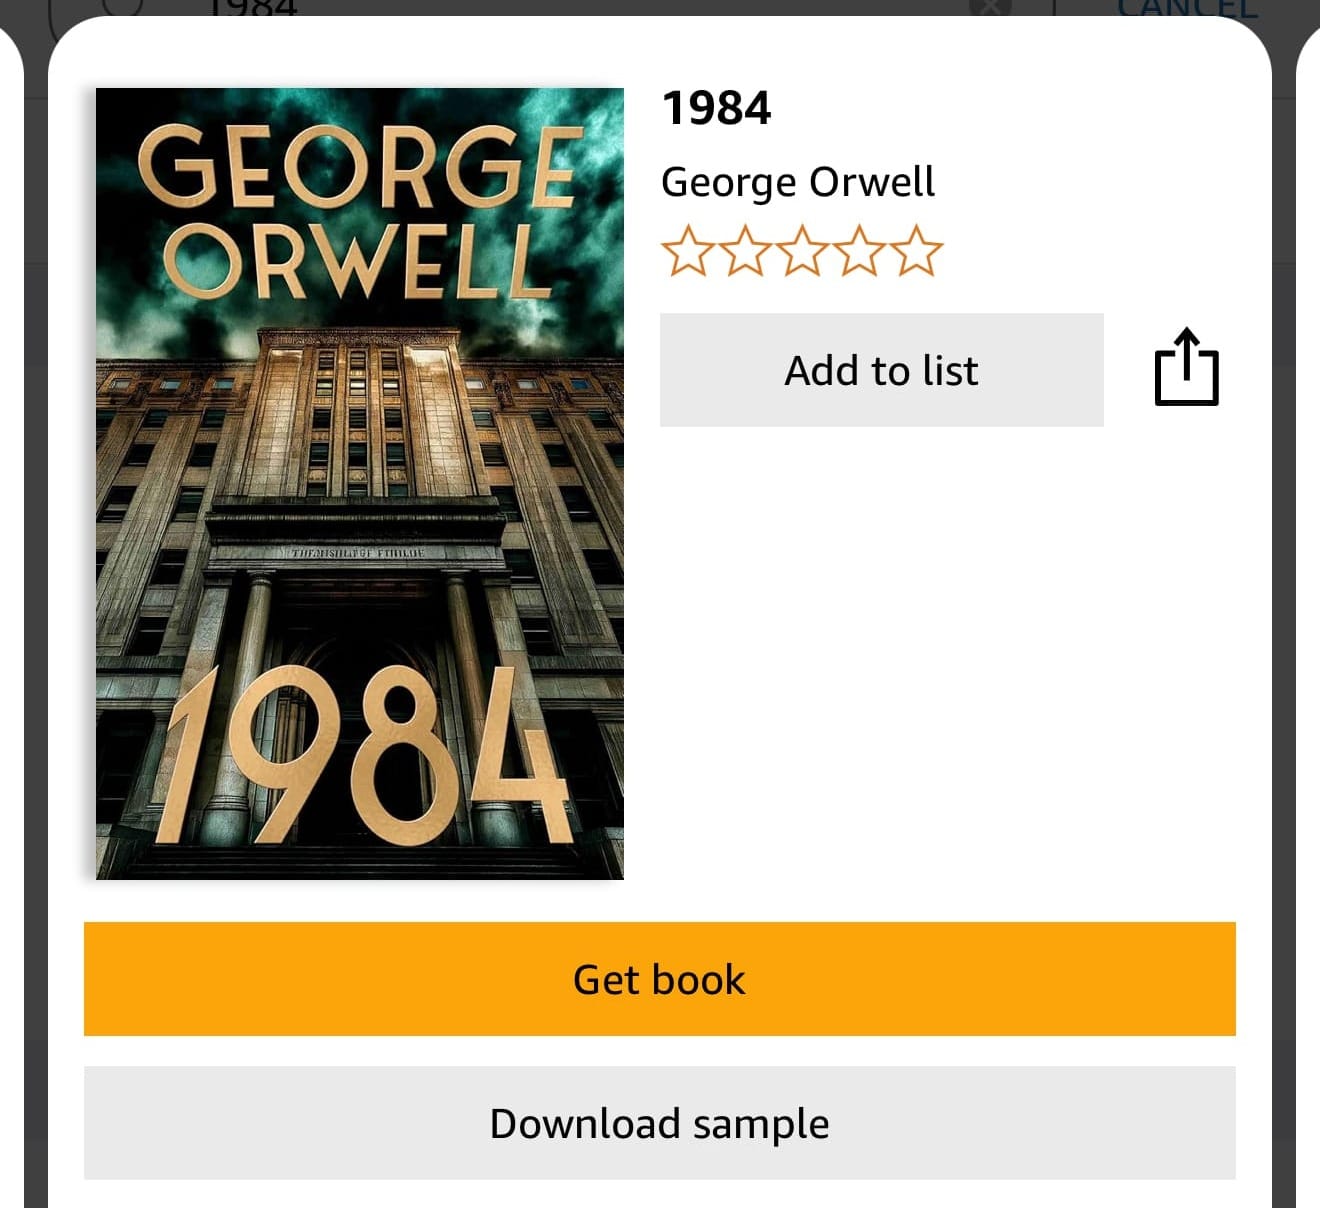Viewport: 1320px width, 1208px height.
Task: Tap the search magnifier icon at top
Action: [122, 6]
